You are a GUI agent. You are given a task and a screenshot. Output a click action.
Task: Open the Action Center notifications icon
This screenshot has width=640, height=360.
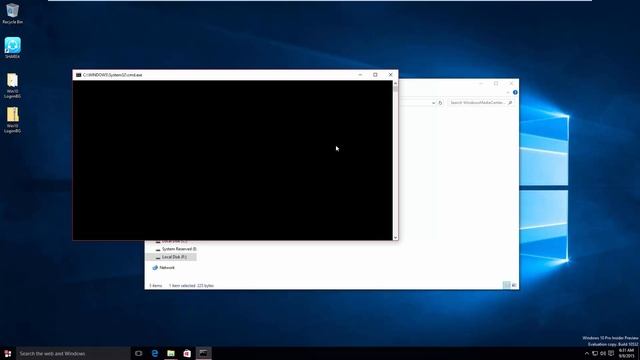click(x=611, y=353)
